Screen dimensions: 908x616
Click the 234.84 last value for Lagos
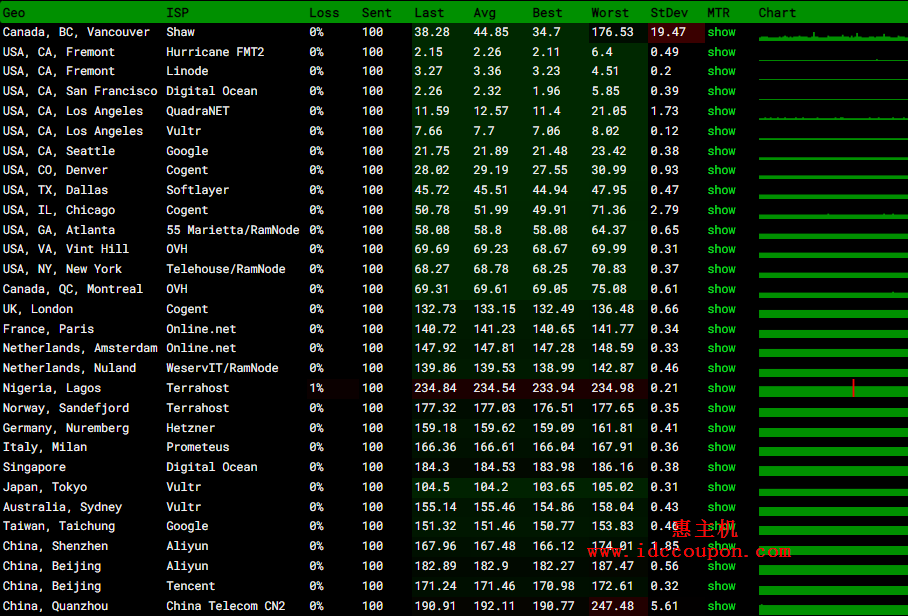tap(435, 387)
